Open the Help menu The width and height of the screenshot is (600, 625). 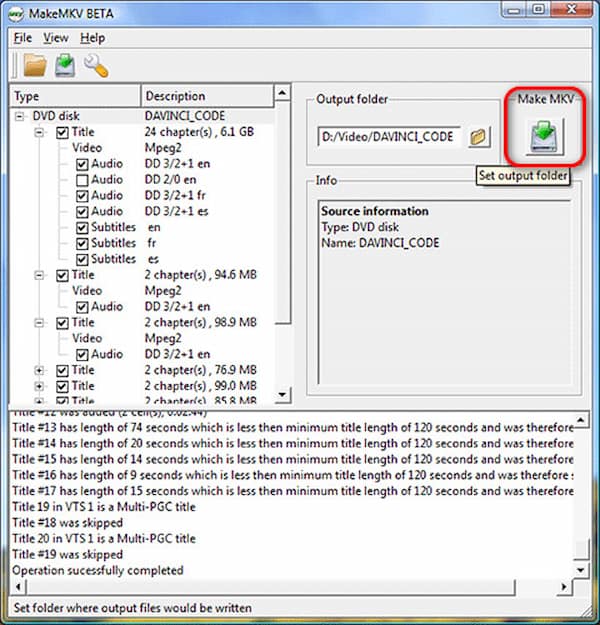[92, 38]
